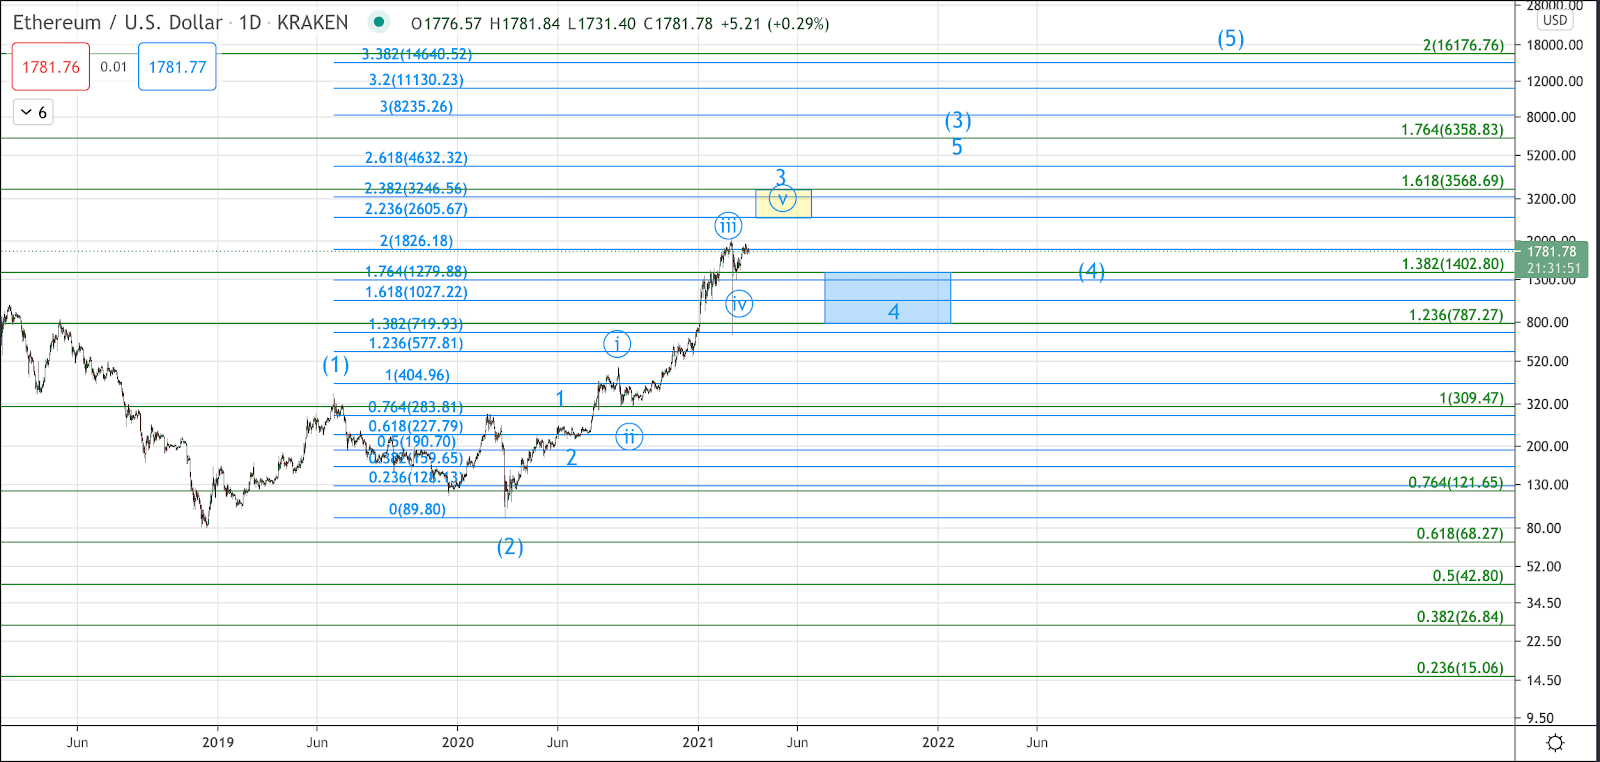
Task: Click the Fibonacci level 2.618(4632.32)
Action: tap(416, 158)
